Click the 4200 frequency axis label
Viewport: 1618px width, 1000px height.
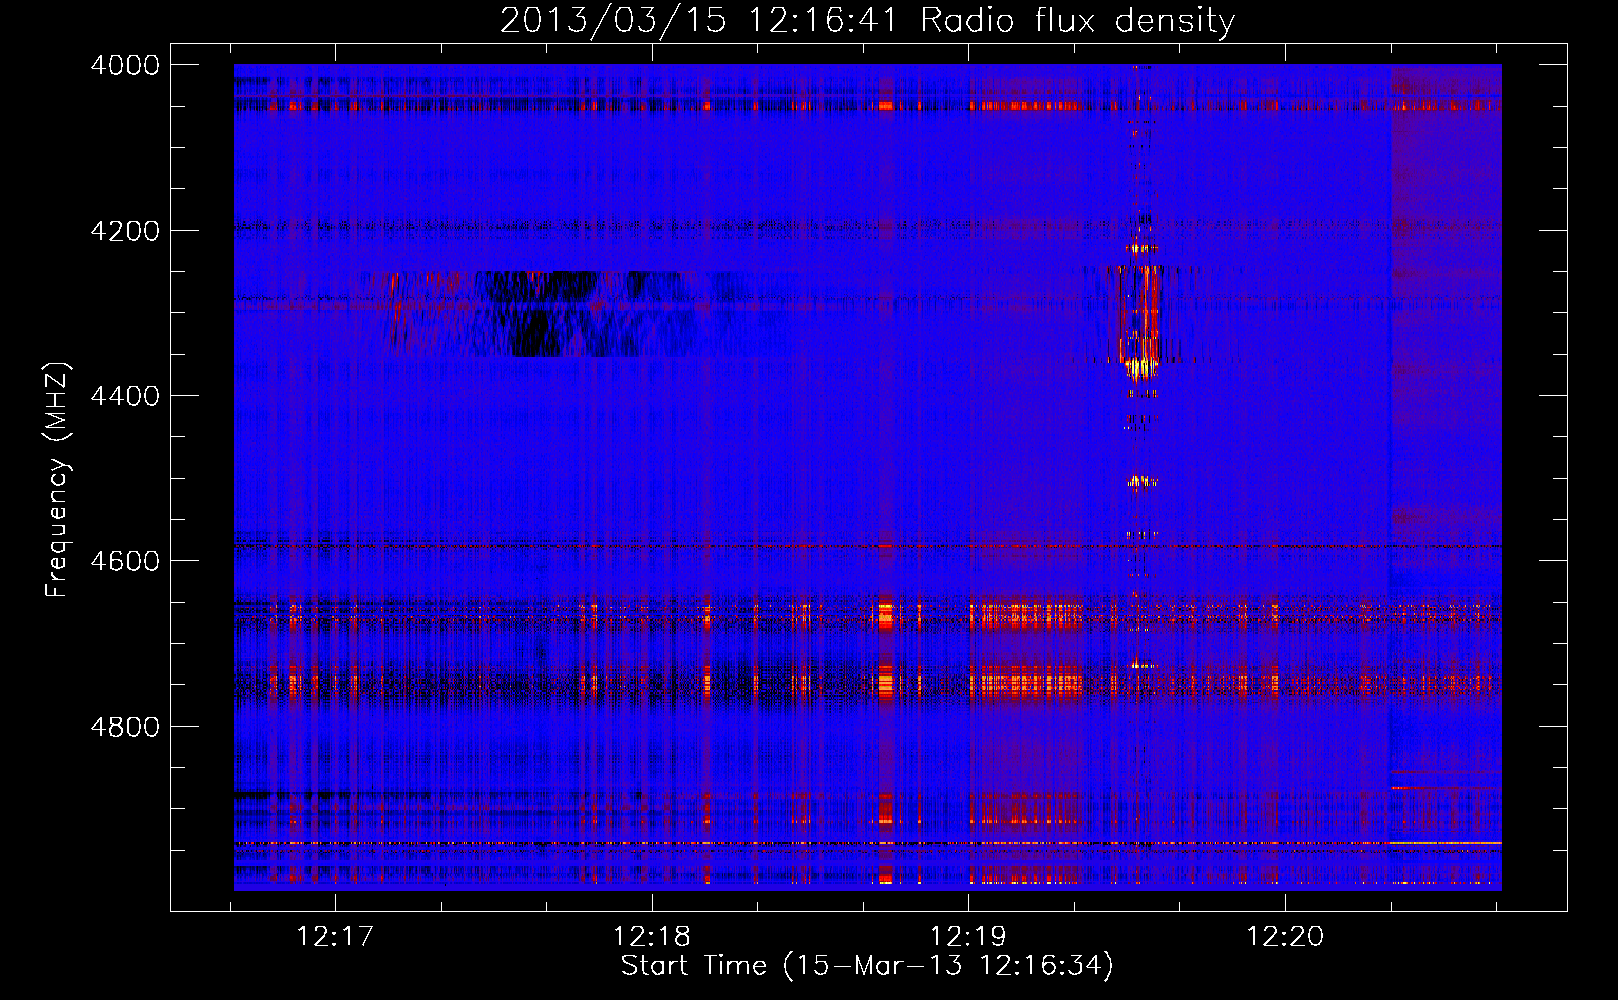[125, 230]
